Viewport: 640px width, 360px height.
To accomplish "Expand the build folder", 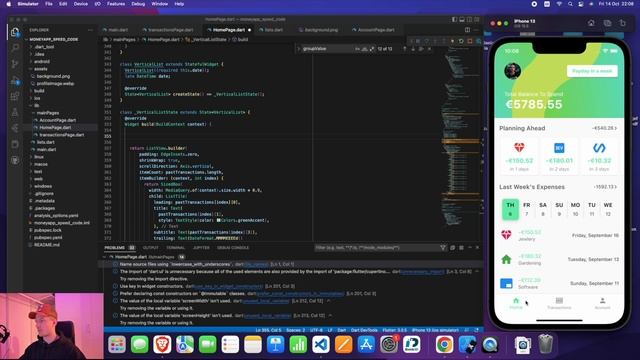I will [39, 91].
